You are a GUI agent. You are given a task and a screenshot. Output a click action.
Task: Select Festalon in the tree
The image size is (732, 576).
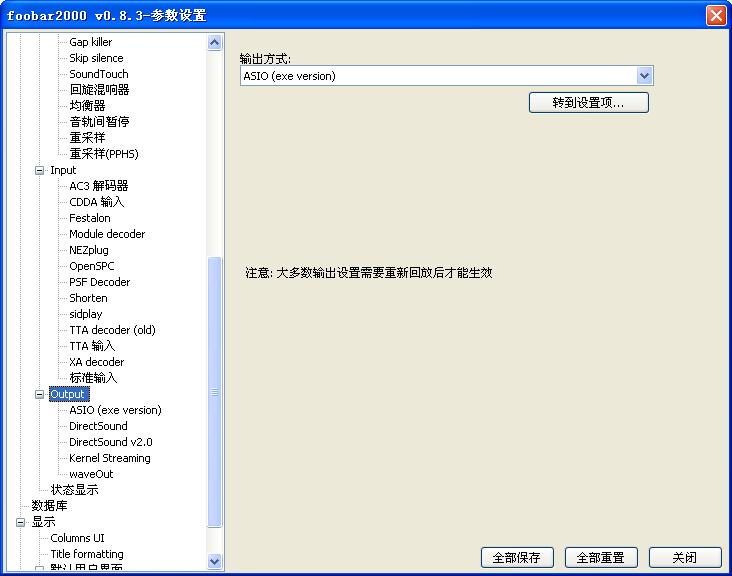click(x=90, y=218)
